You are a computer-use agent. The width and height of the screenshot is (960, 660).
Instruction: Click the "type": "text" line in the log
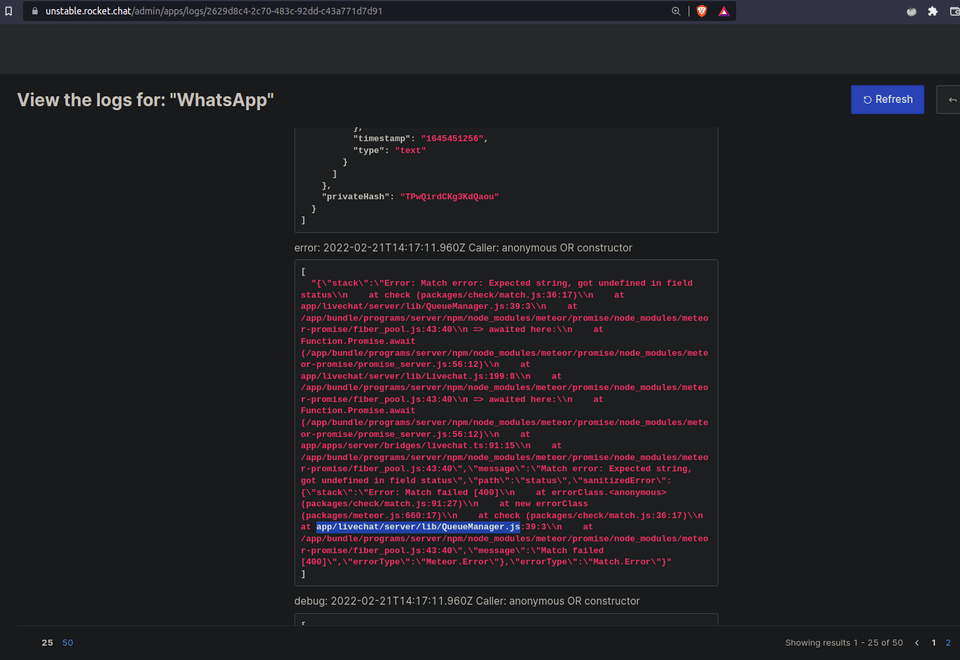tap(389, 151)
